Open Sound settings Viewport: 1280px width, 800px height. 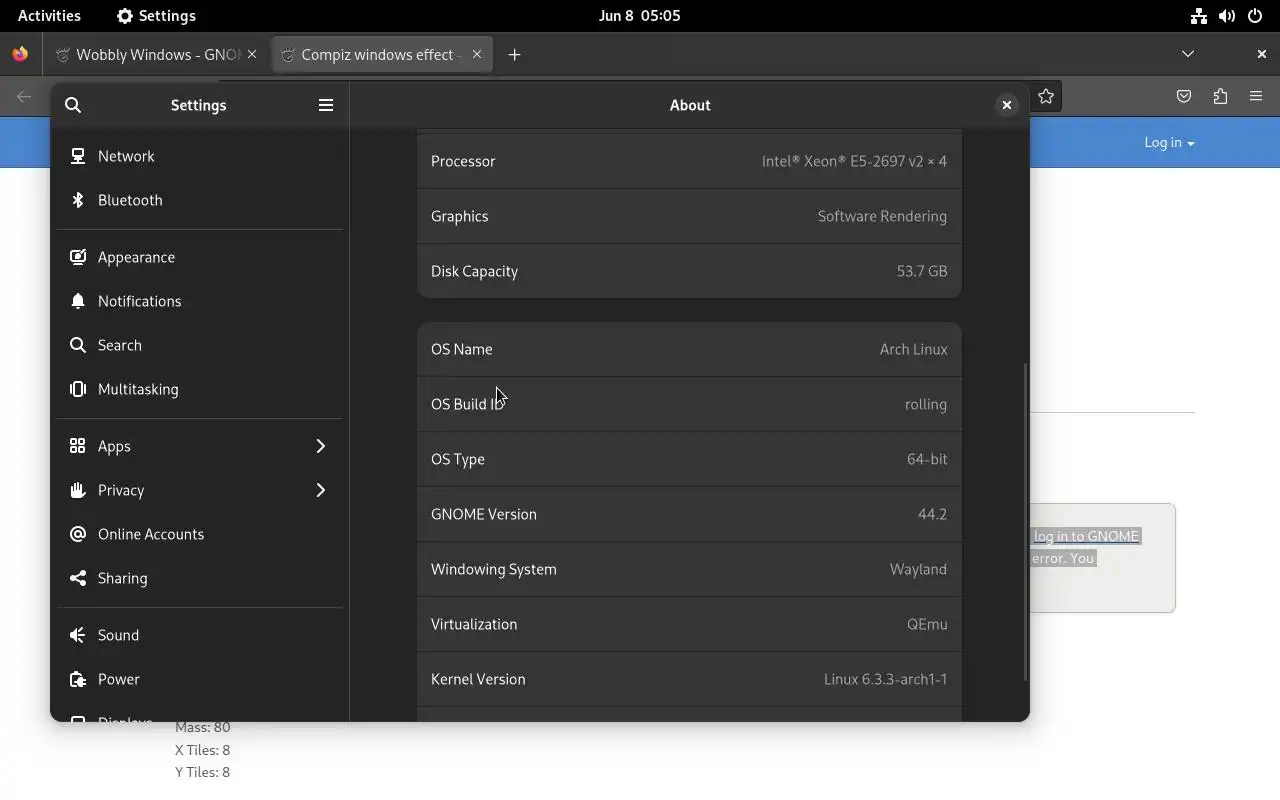tap(200, 636)
